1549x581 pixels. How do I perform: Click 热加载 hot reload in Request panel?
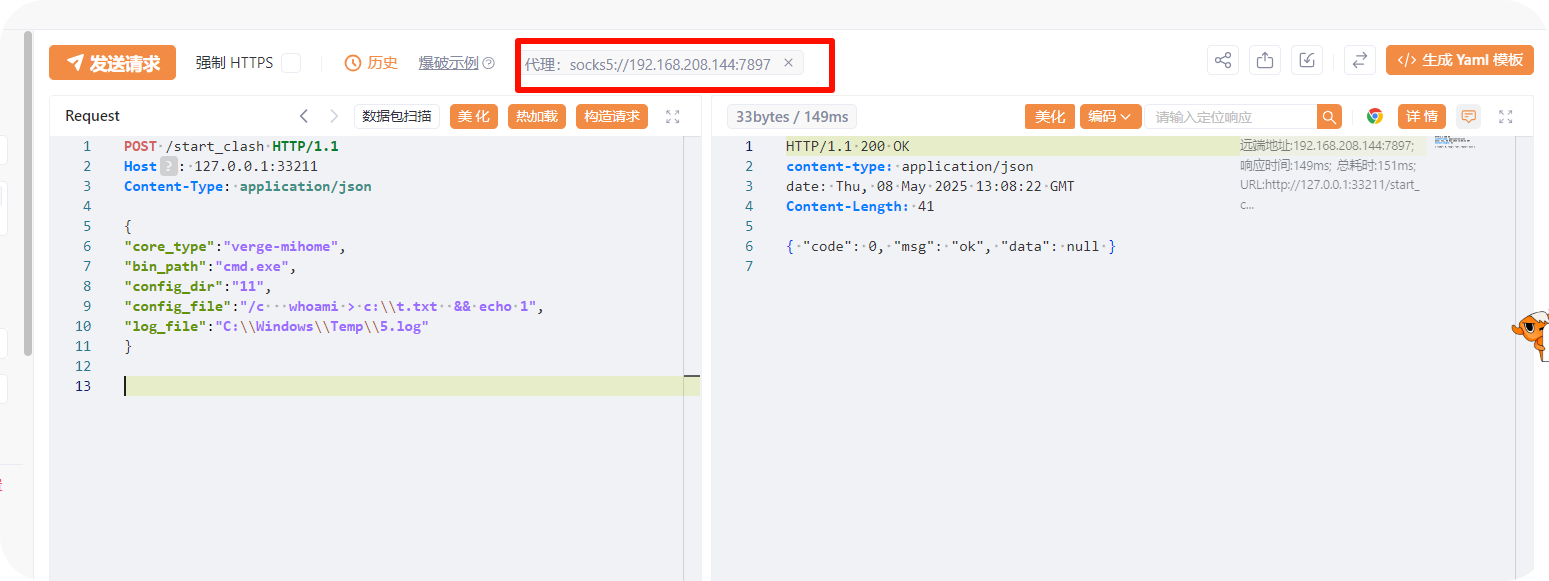pos(537,116)
